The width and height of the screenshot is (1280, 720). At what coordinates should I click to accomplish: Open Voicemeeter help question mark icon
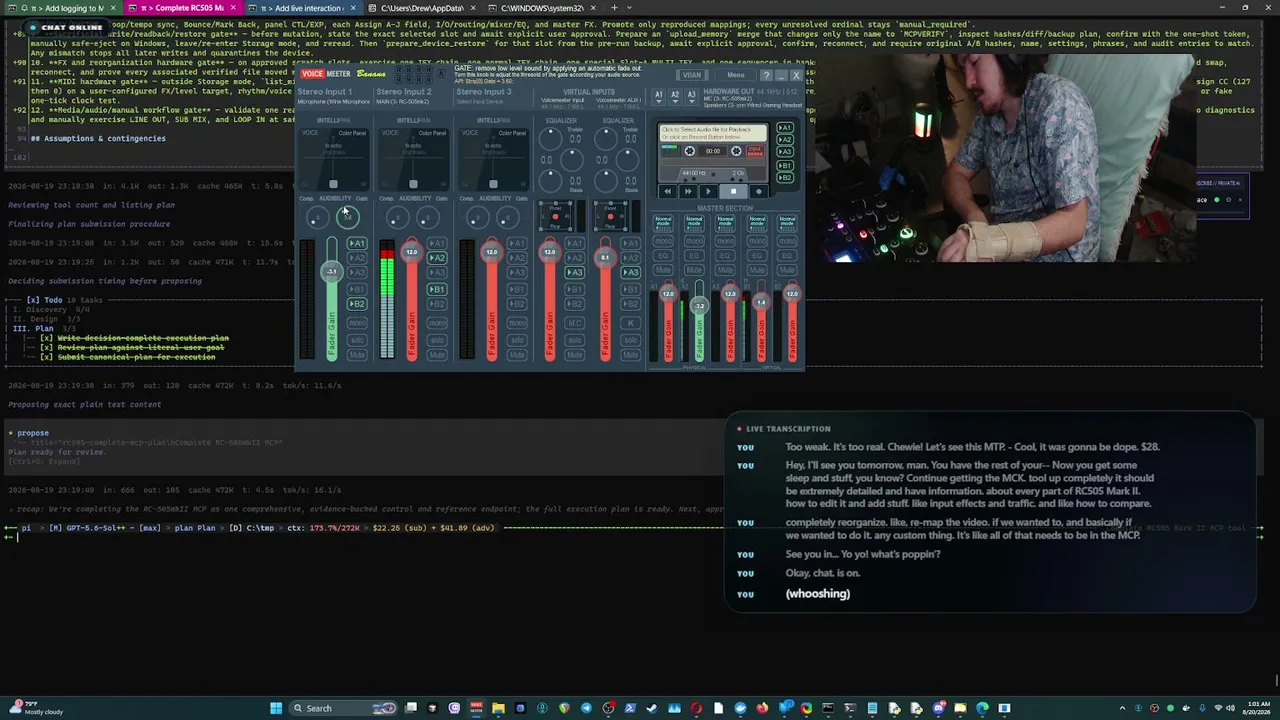(x=766, y=75)
